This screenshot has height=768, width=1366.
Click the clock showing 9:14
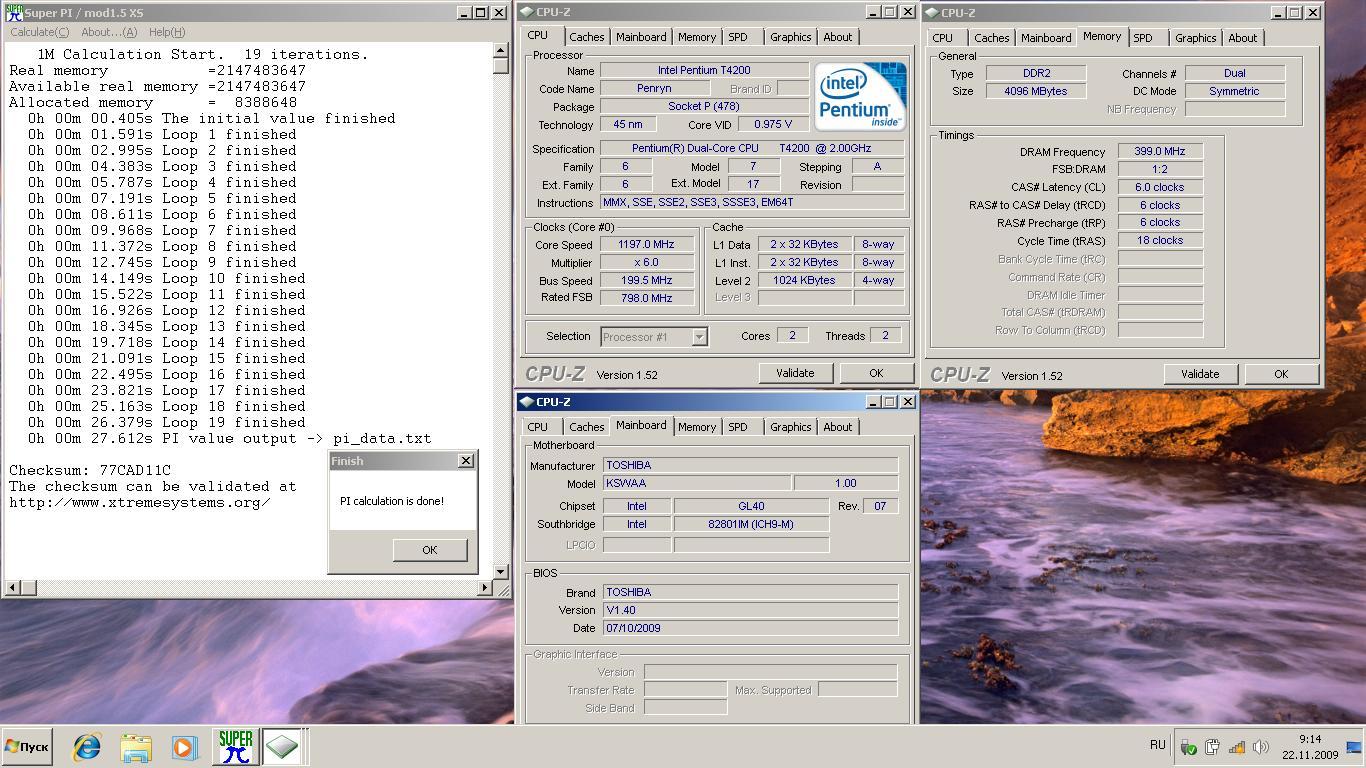[1310, 739]
